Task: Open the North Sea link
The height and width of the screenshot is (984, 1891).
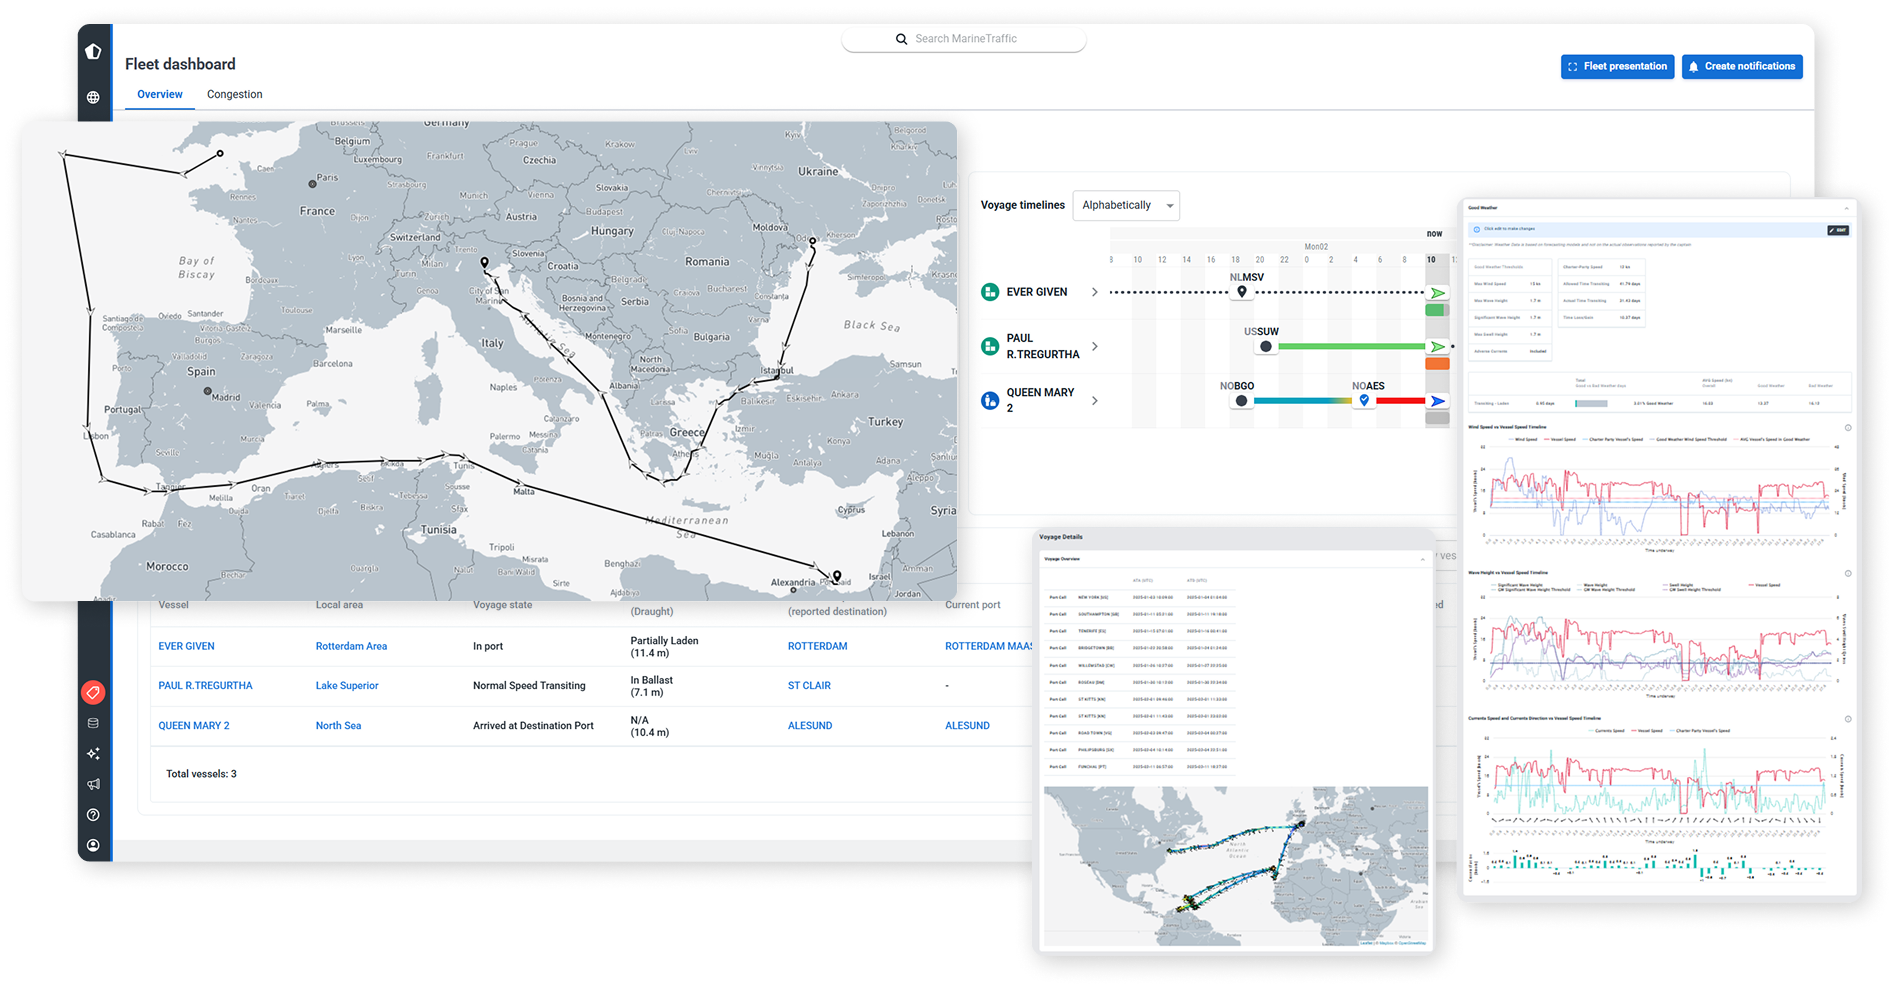Action: pos(338,726)
